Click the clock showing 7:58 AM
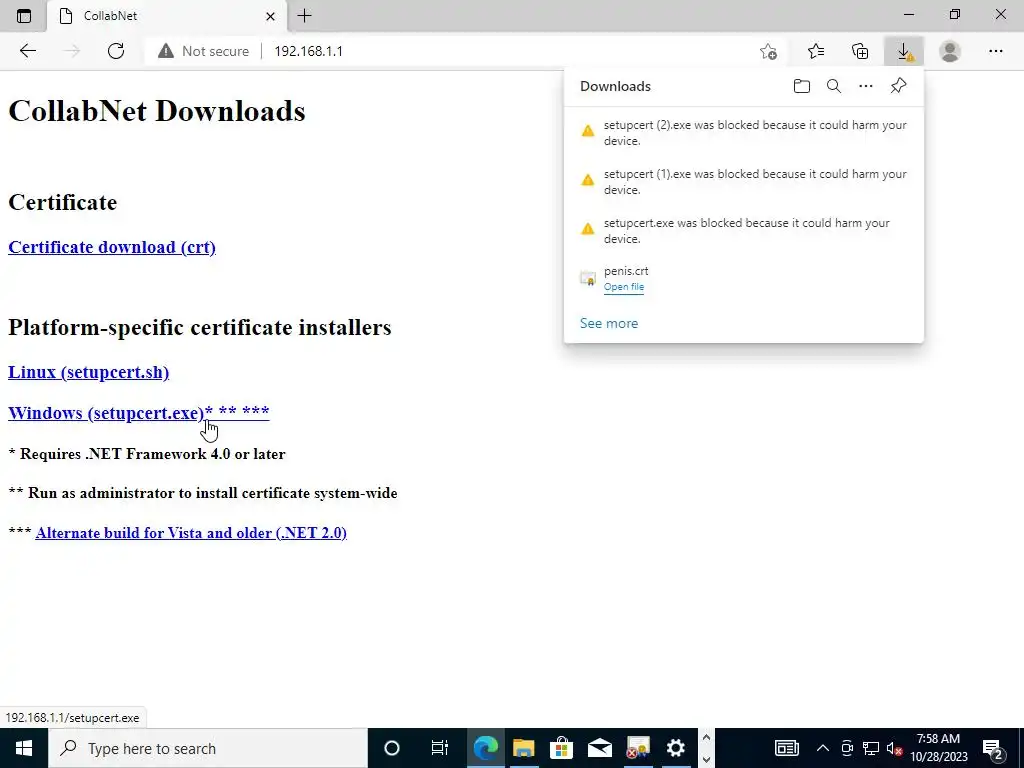 click(938, 748)
